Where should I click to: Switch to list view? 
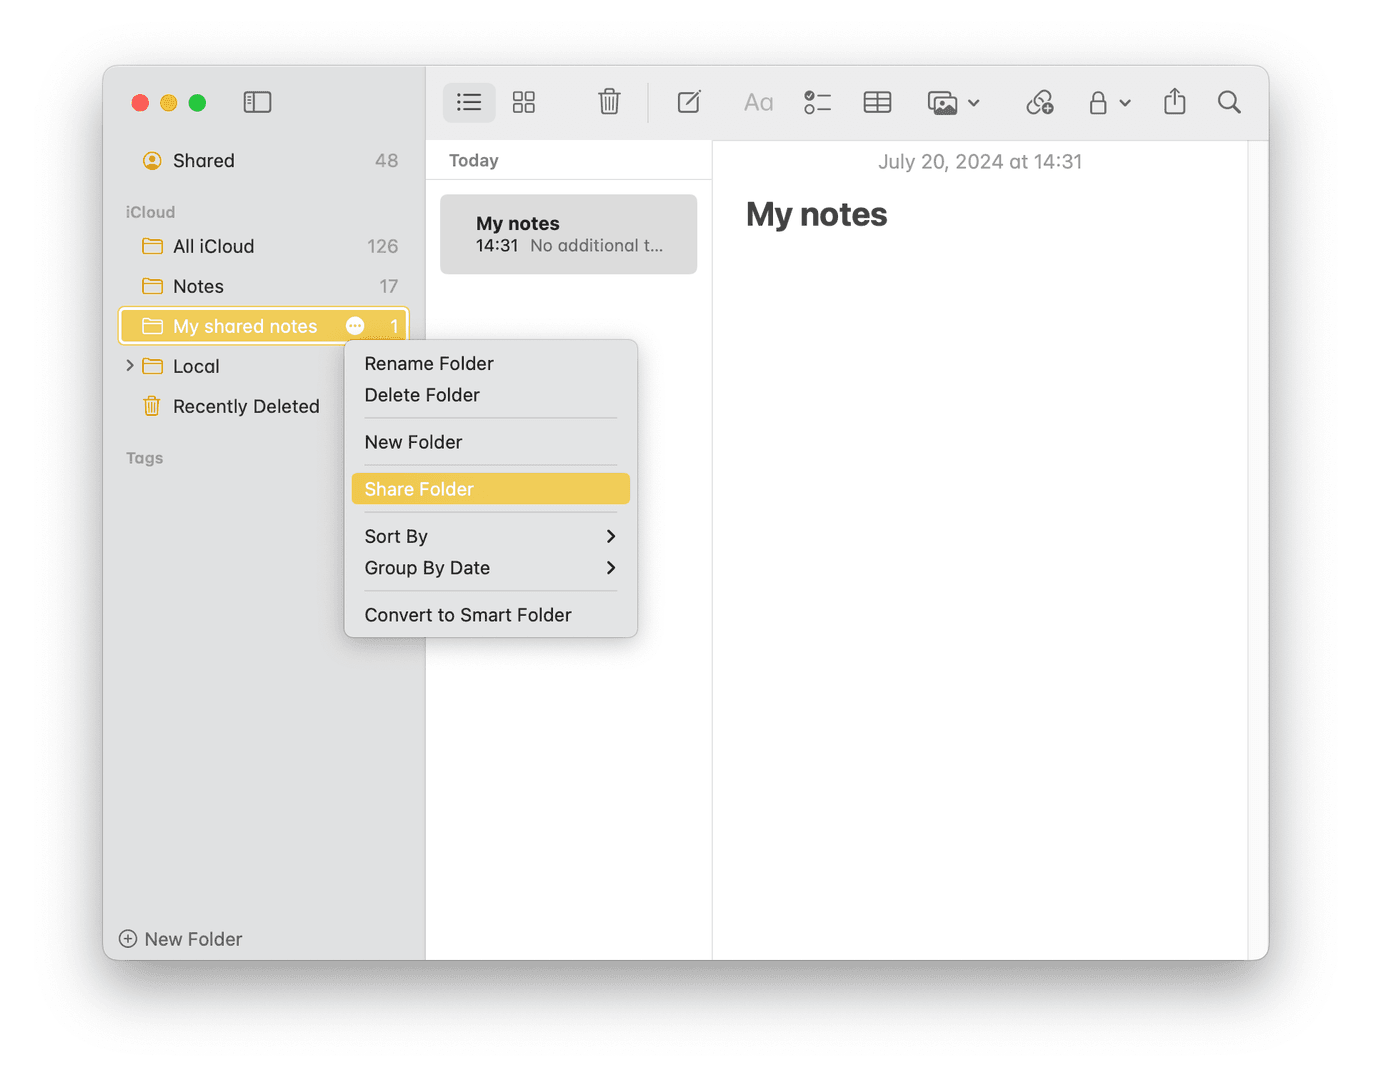pos(469,102)
